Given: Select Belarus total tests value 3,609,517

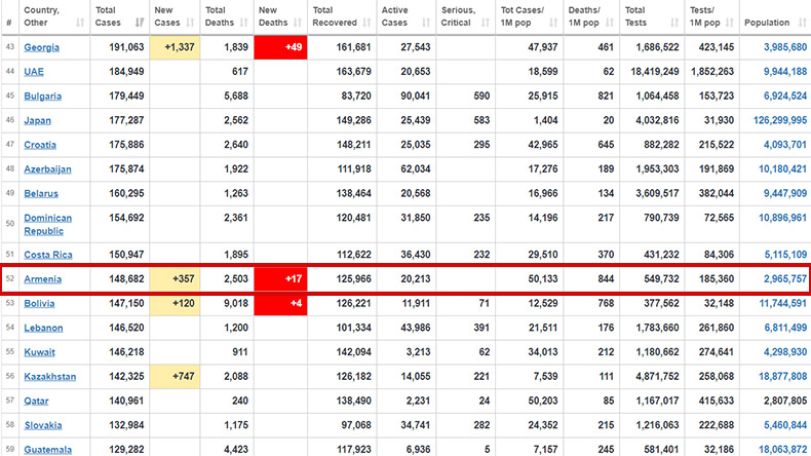Looking at the screenshot, I should tap(656, 193).
